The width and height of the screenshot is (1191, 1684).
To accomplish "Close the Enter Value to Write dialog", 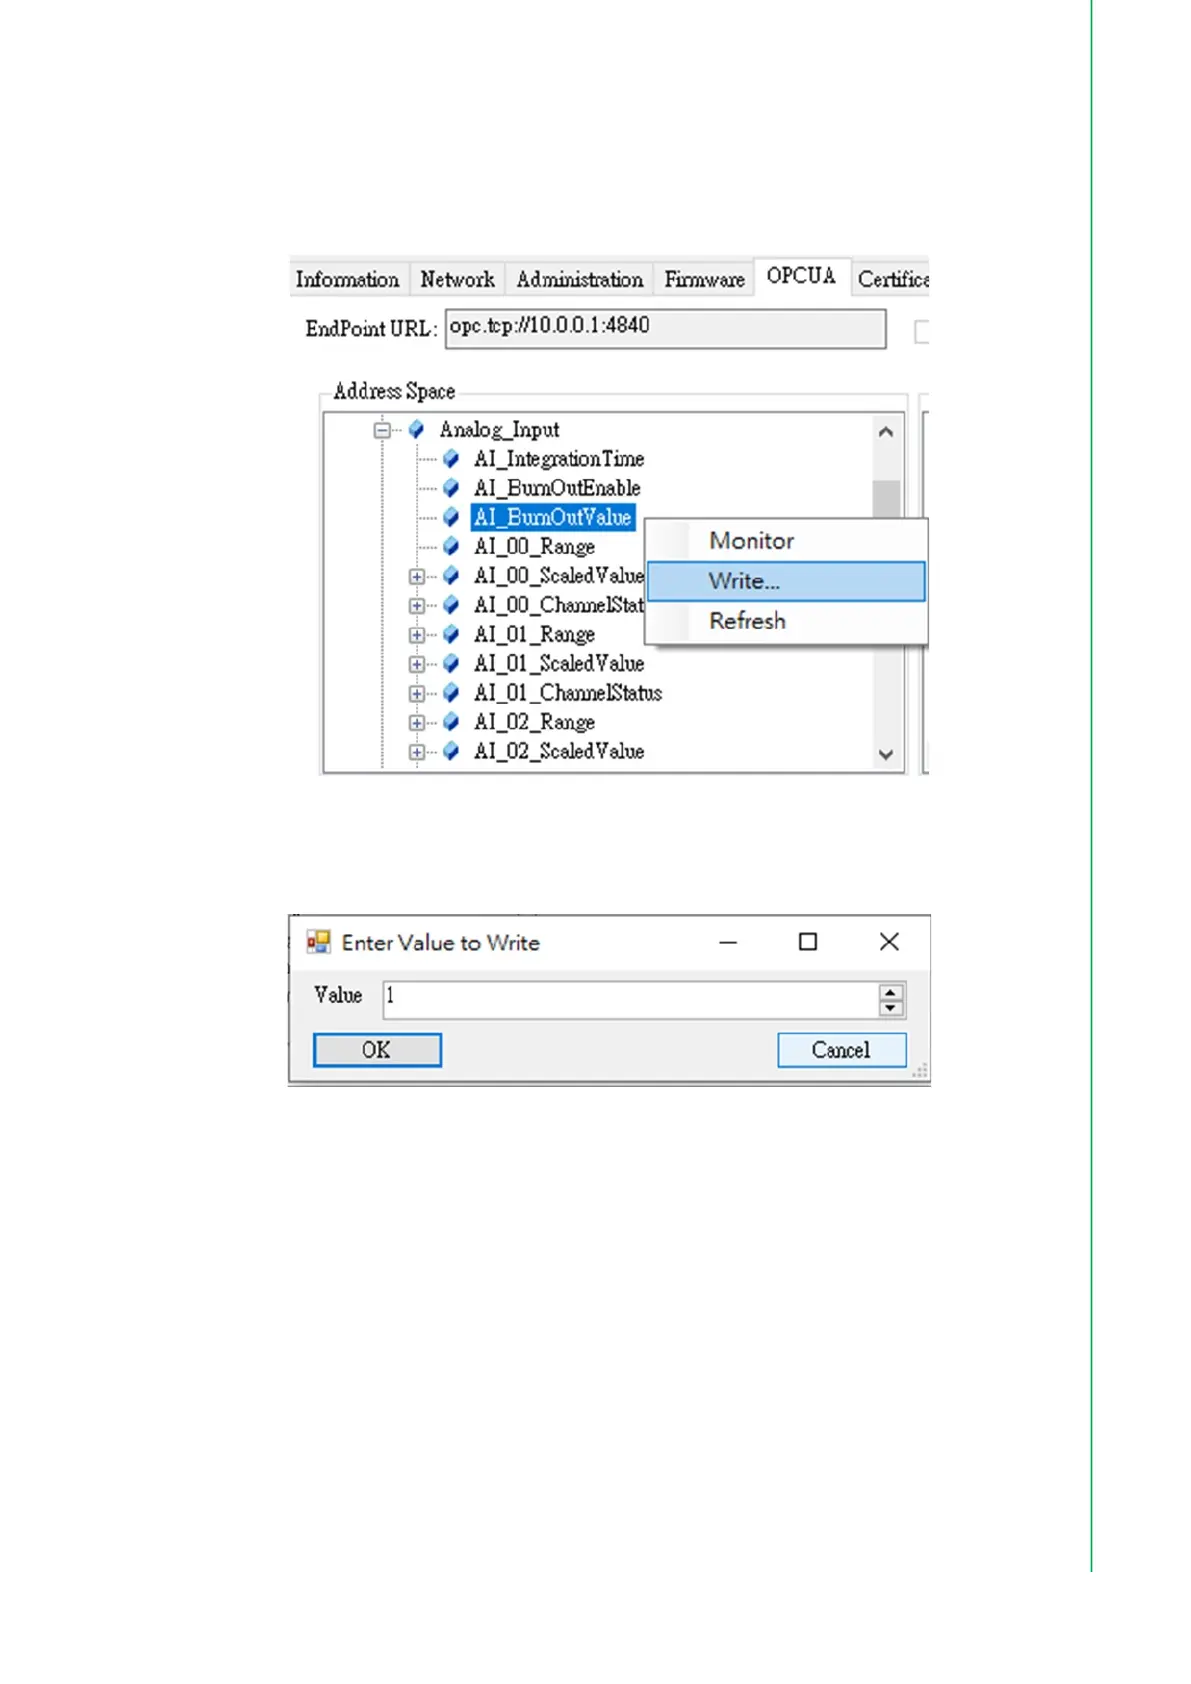I will click(889, 942).
